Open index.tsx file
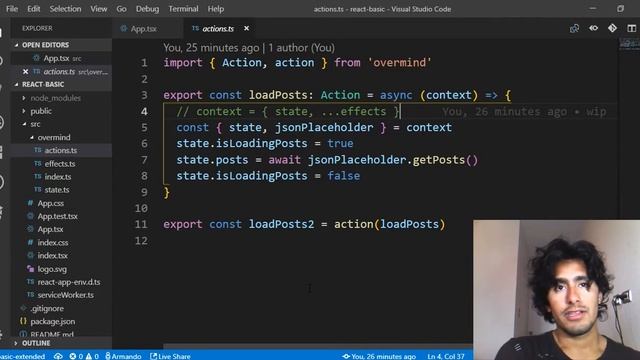 click(x=52, y=256)
